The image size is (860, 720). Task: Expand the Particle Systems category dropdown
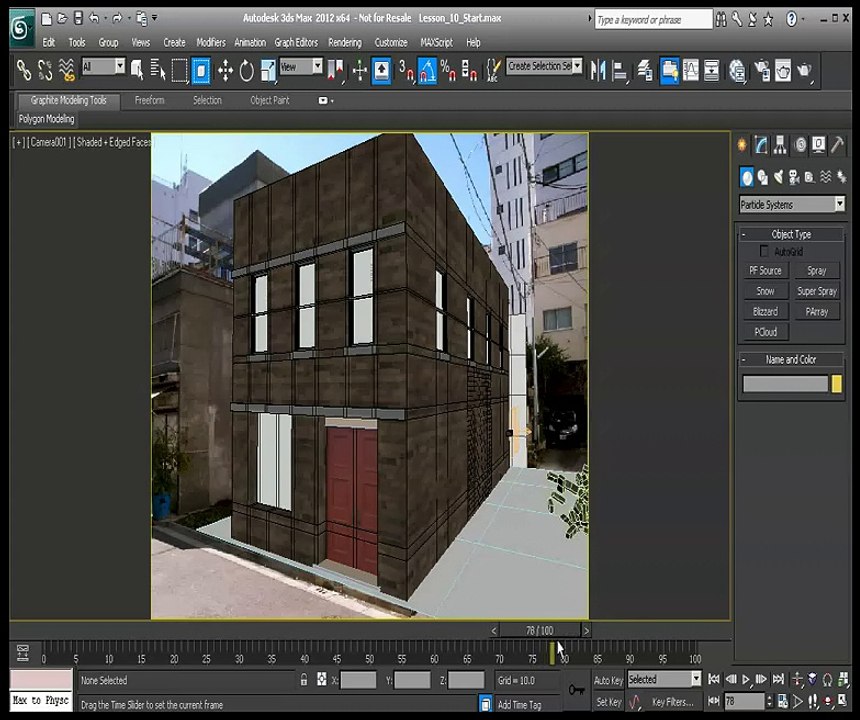tap(791, 205)
